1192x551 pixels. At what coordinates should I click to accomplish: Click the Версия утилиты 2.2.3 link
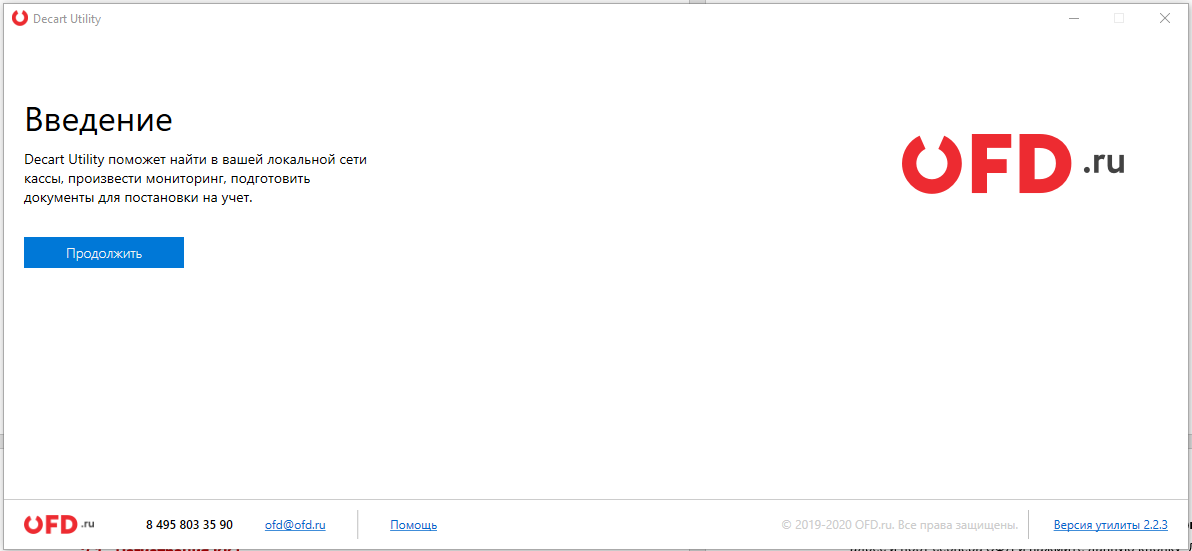(x=1110, y=525)
